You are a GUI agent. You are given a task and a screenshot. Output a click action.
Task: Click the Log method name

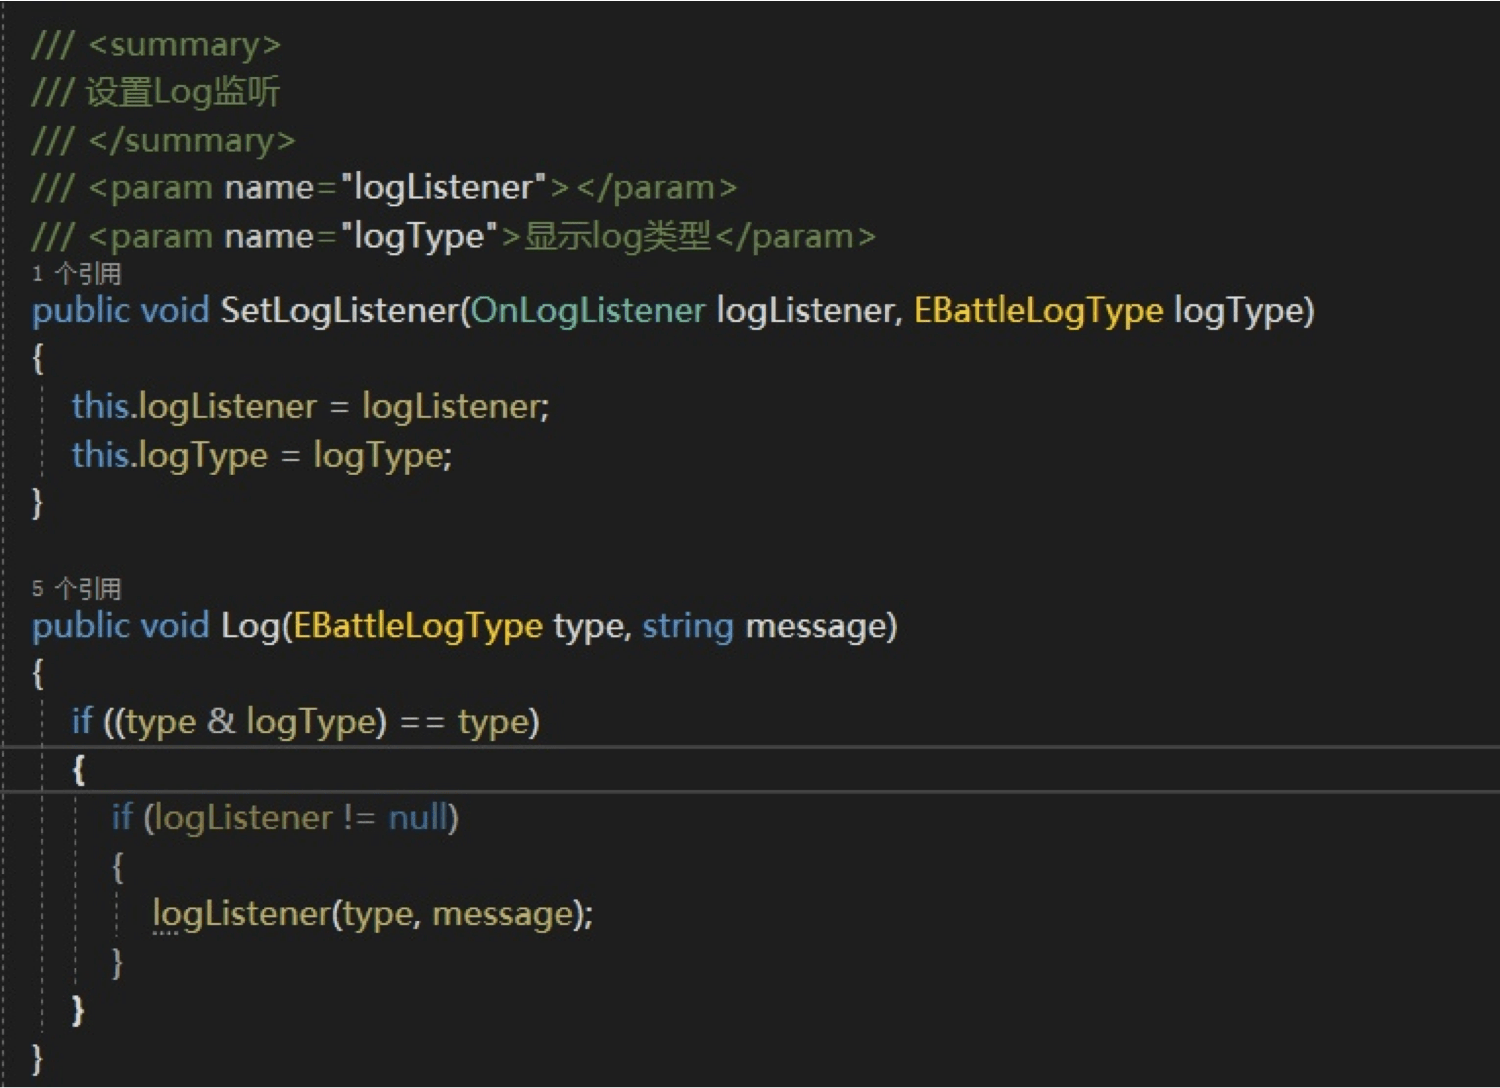point(250,626)
